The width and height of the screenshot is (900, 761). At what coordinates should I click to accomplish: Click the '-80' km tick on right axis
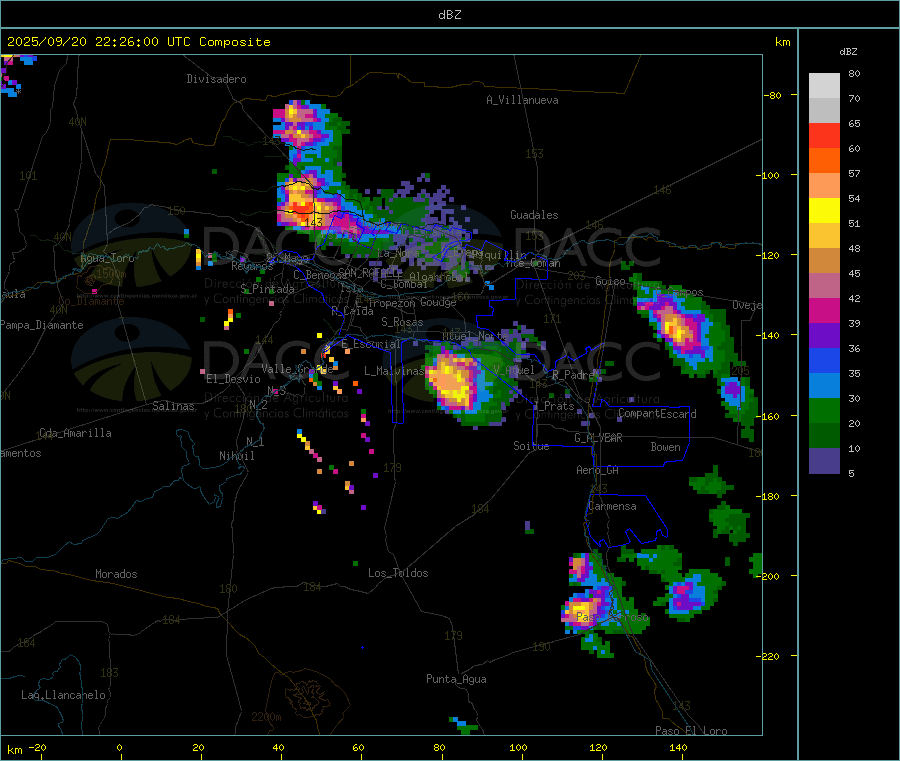[773, 95]
